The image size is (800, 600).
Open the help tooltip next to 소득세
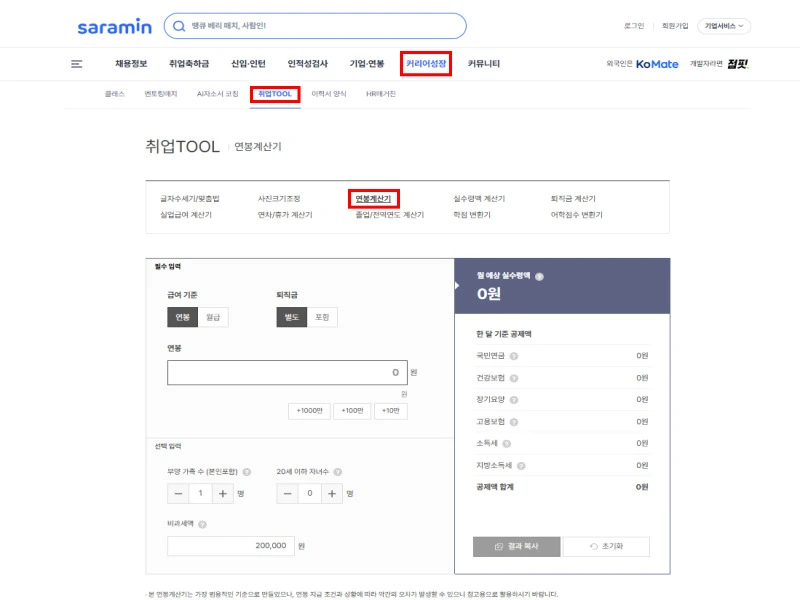tap(506, 443)
